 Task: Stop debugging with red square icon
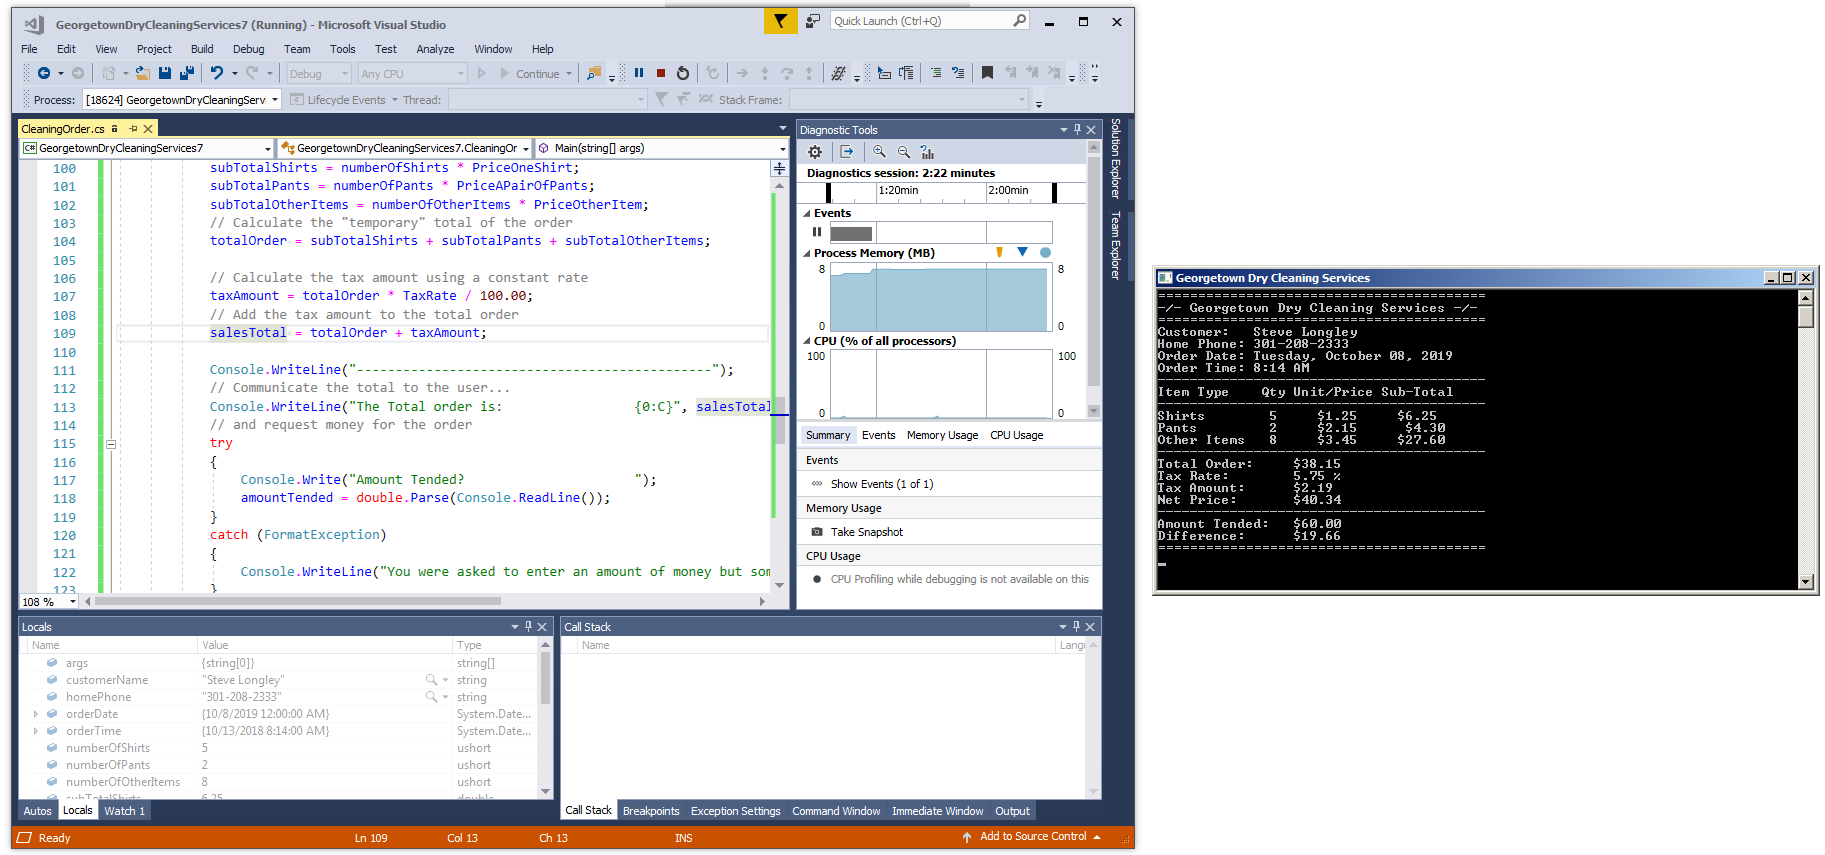pos(661,73)
